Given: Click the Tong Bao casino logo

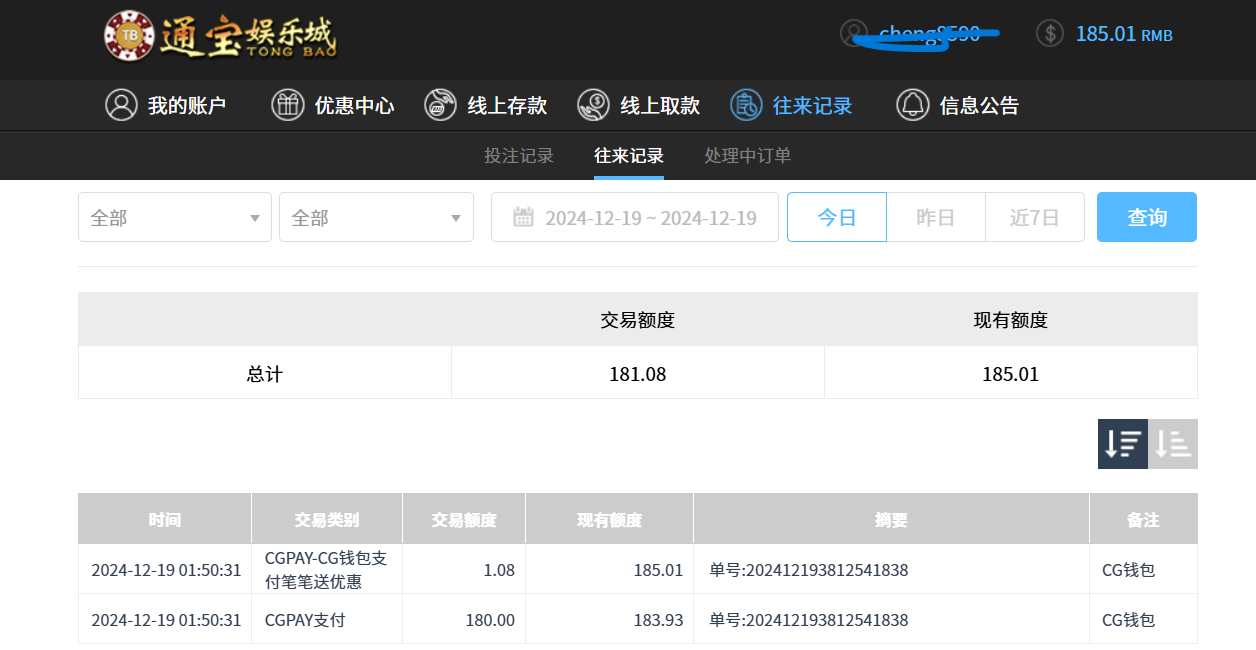Looking at the screenshot, I should [x=220, y=37].
